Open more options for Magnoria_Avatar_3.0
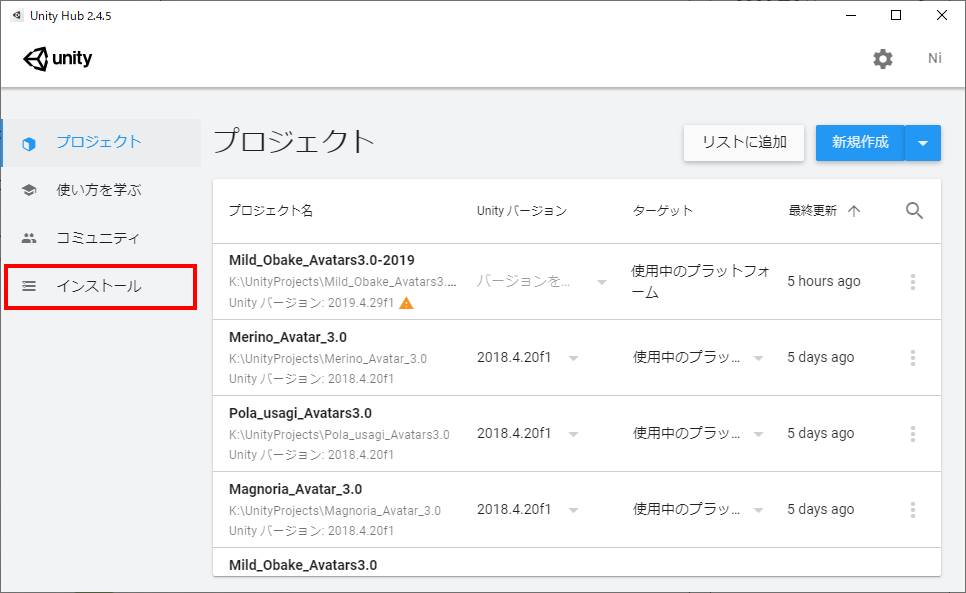 [x=913, y=509]
